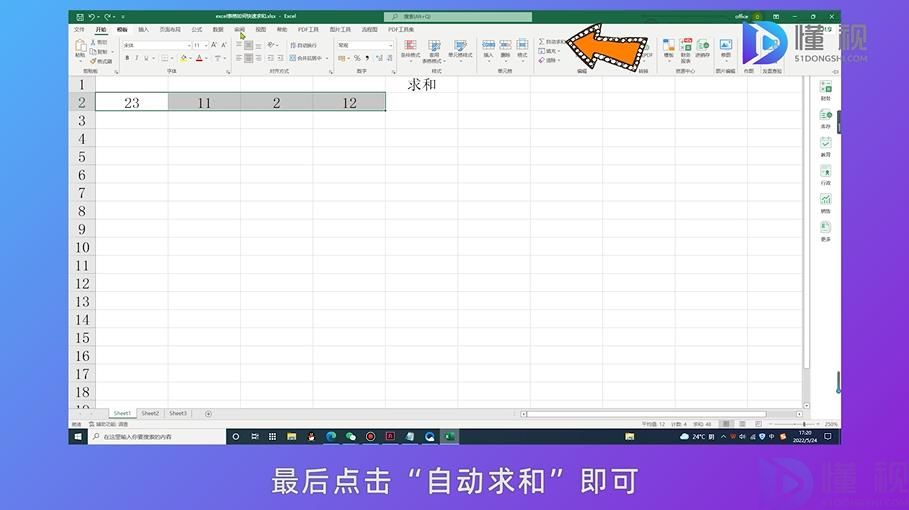Toggle middle vertical alignment
This screenshot has height=510, width=909.
tap(249, 45)
